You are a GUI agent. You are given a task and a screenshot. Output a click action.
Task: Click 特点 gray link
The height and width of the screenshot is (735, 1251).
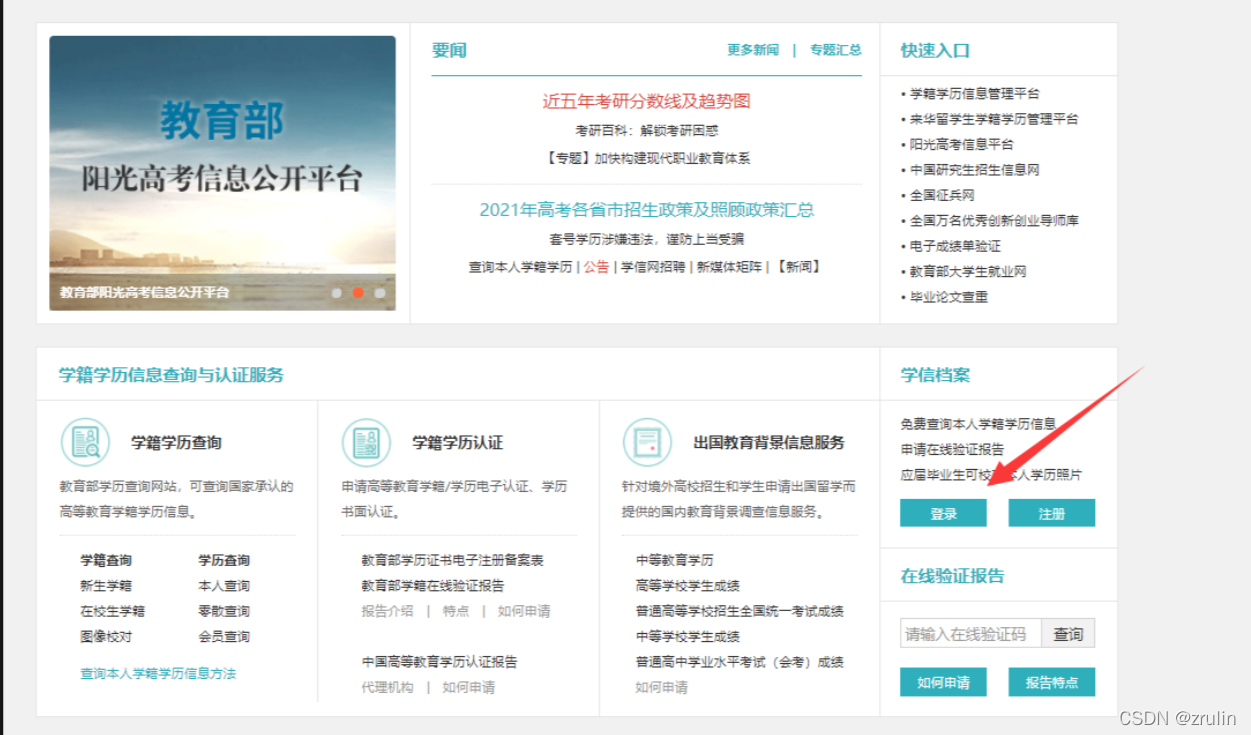[456, 611]
